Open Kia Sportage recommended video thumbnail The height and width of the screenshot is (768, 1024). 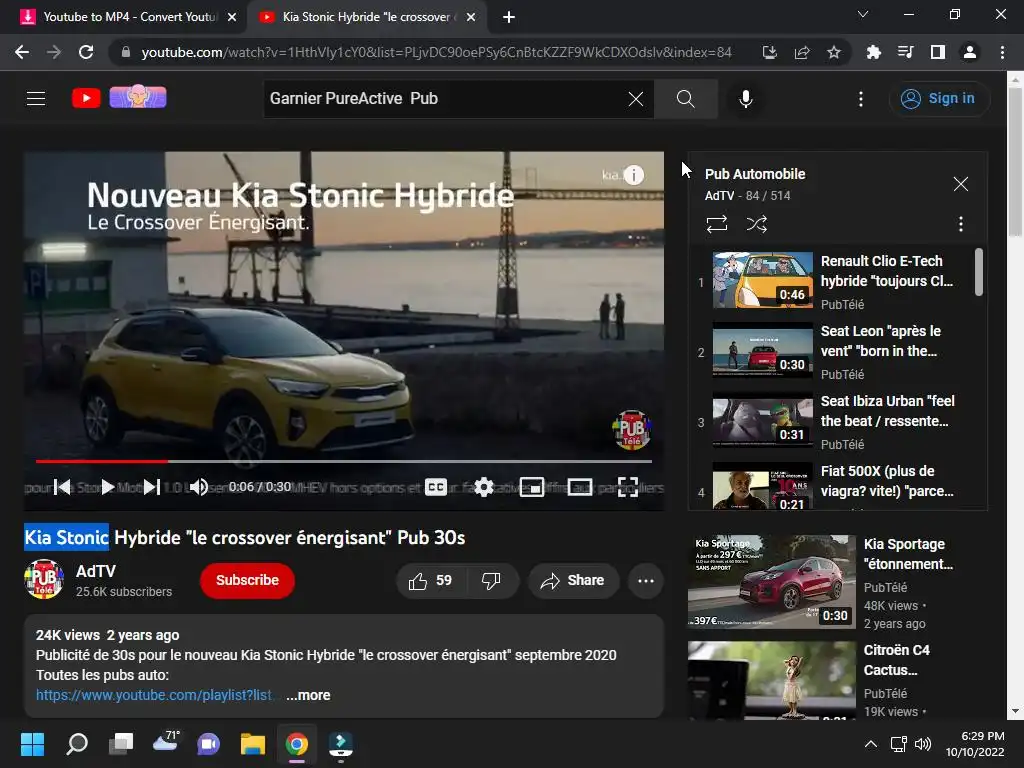click(771, 582)
